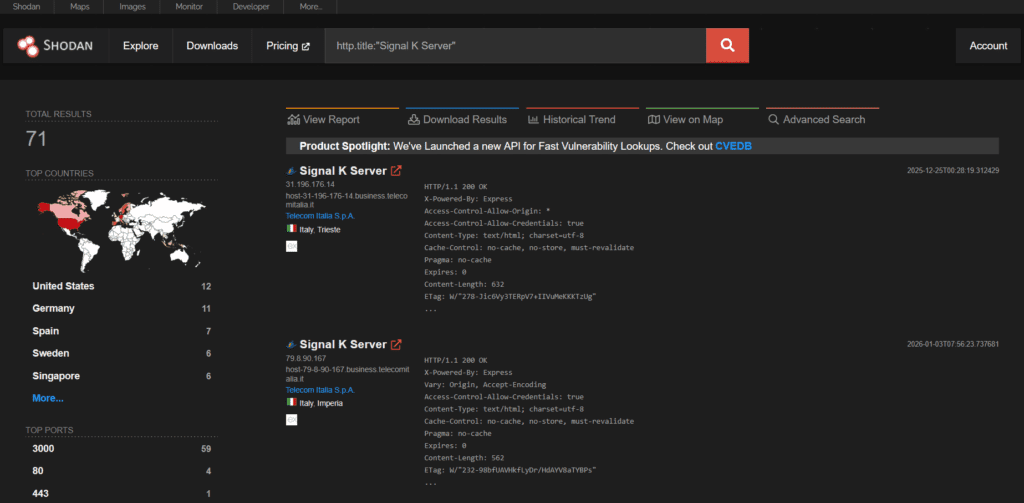
Task: Click the Historical Trend bar icon
Action: point(533,120)
